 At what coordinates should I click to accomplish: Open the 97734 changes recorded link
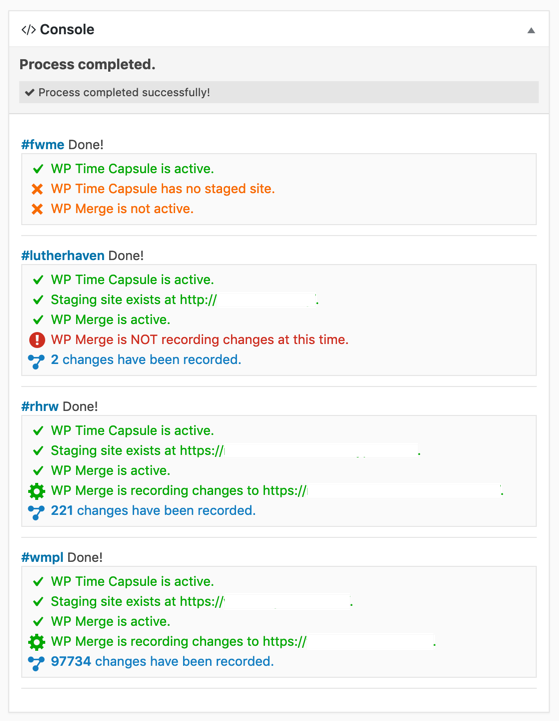(162, 661)
